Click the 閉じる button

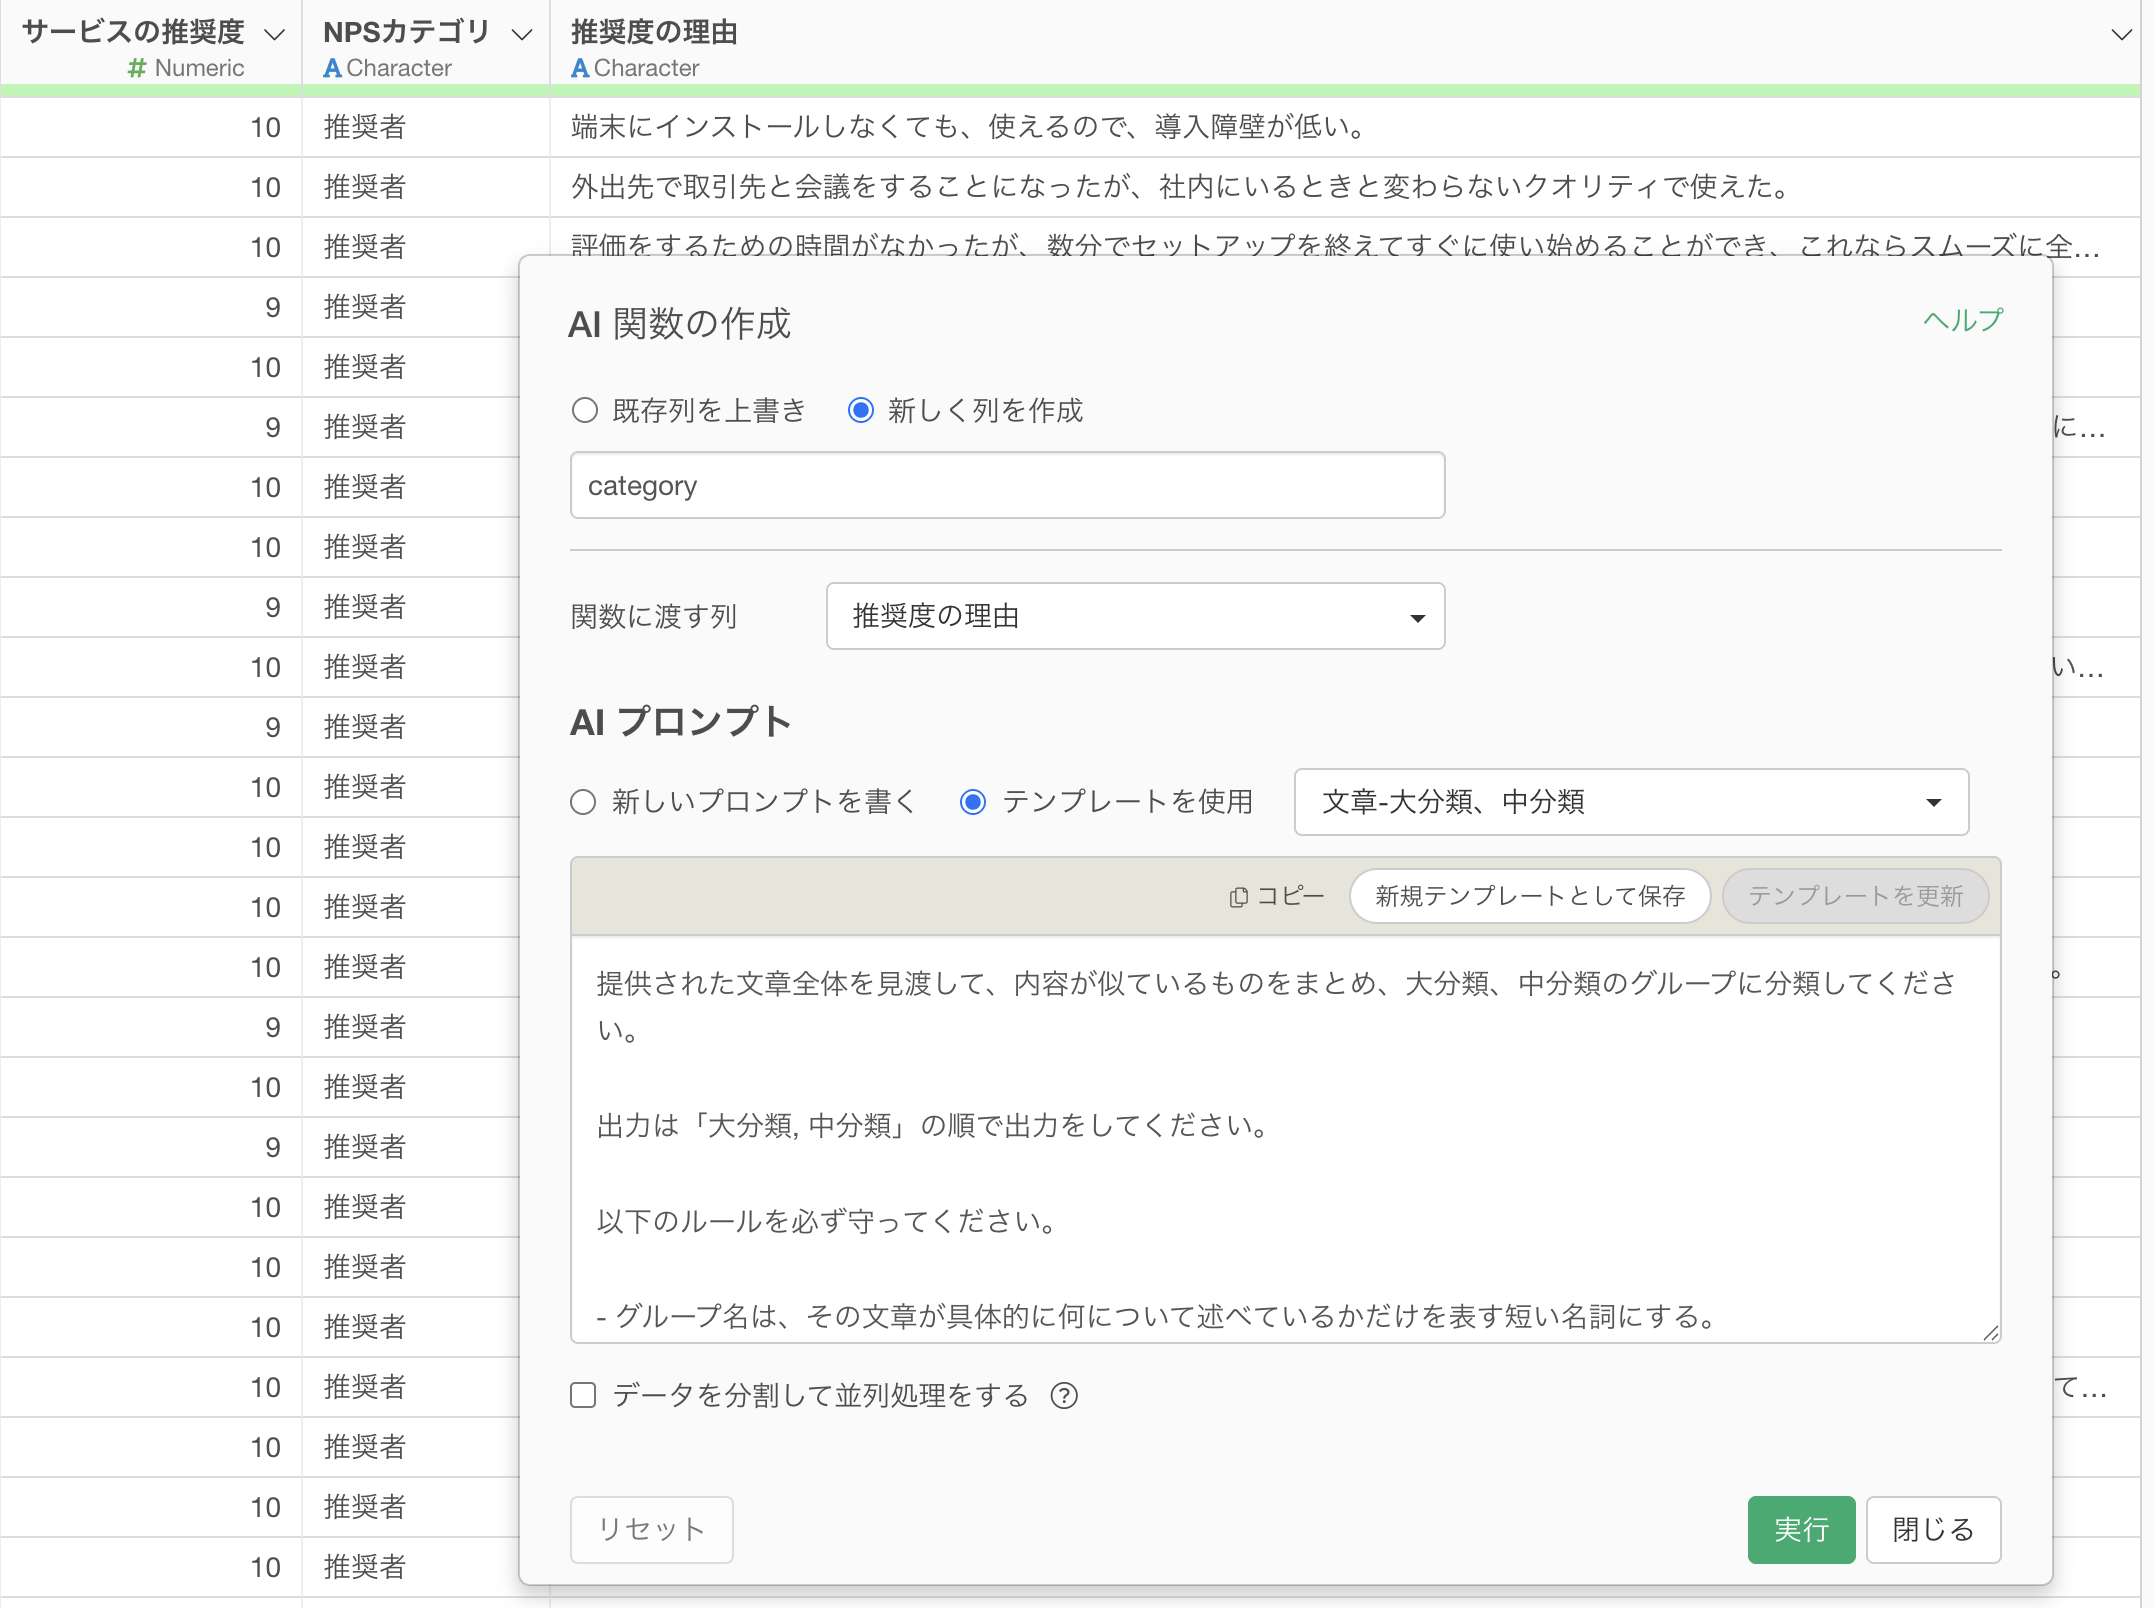[x=1933, y=1529]
